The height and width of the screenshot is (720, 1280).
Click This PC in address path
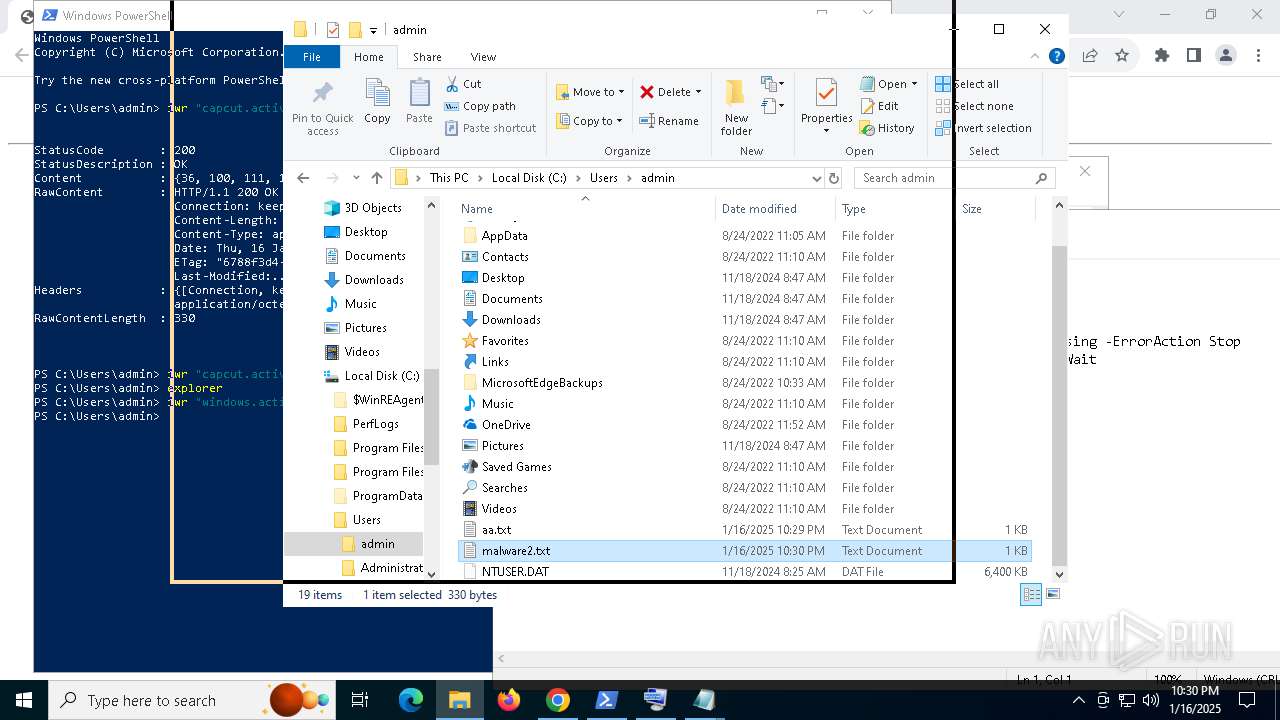tap(448, 178)
